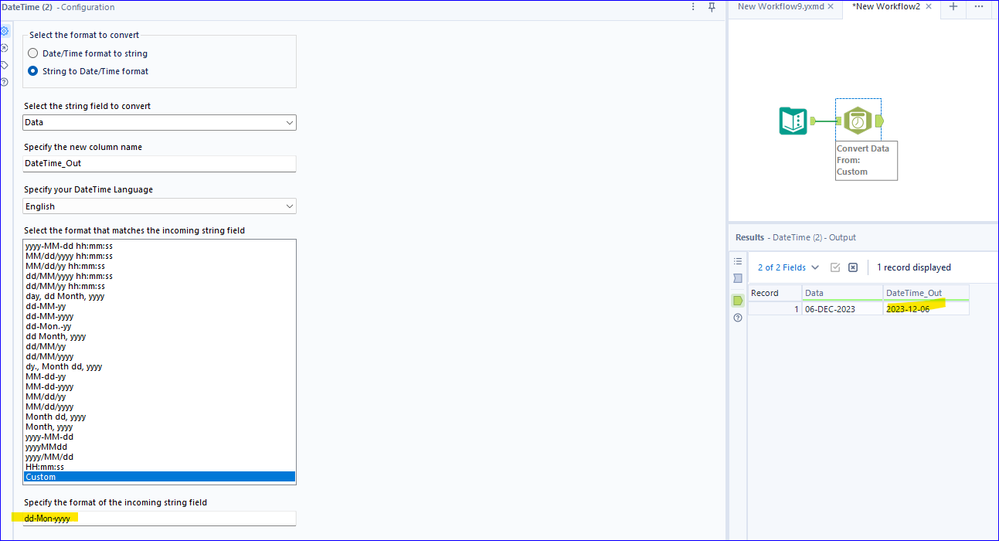The height and width of the screenshot is (541, 999).
Task: Open the string field dropdown showing Data
Action: click(x=159, y=122)
